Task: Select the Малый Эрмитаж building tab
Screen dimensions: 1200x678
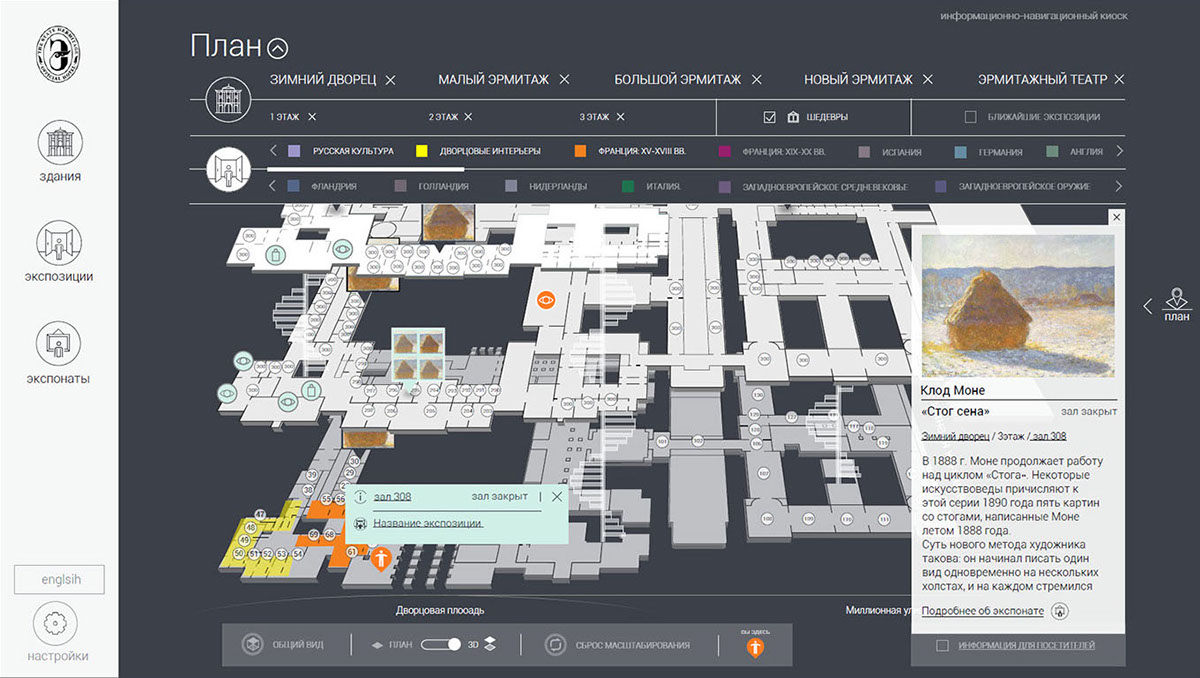Action: (x=493, y=80)
